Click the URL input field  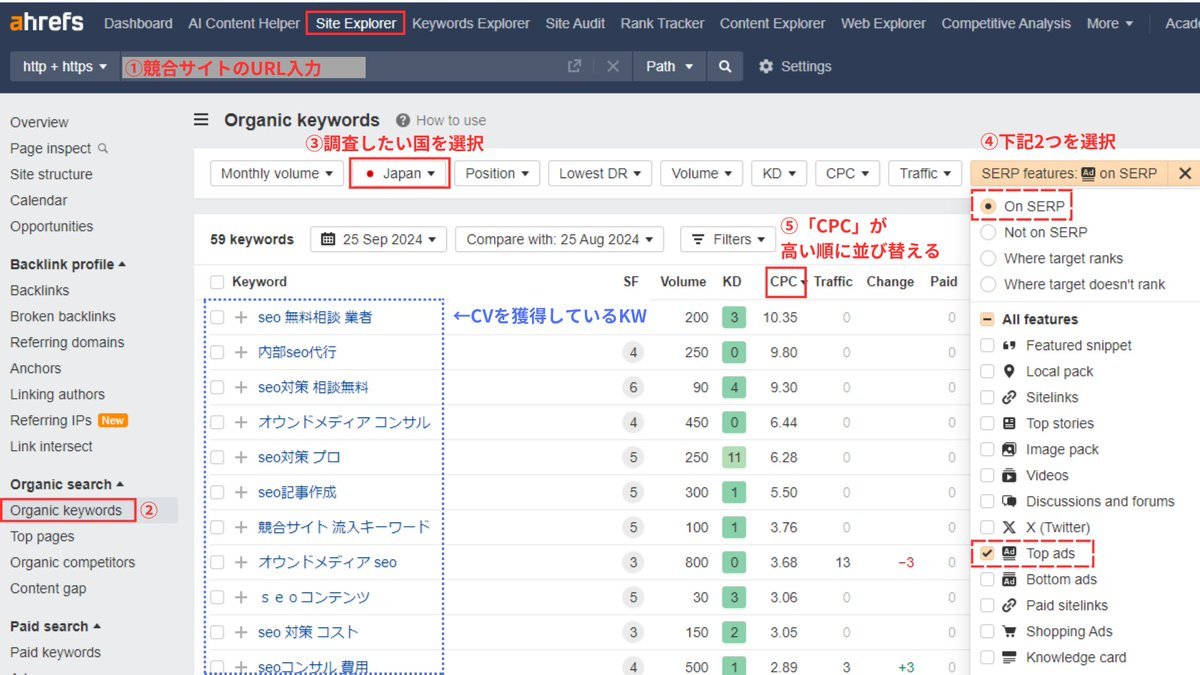point(341,66)
